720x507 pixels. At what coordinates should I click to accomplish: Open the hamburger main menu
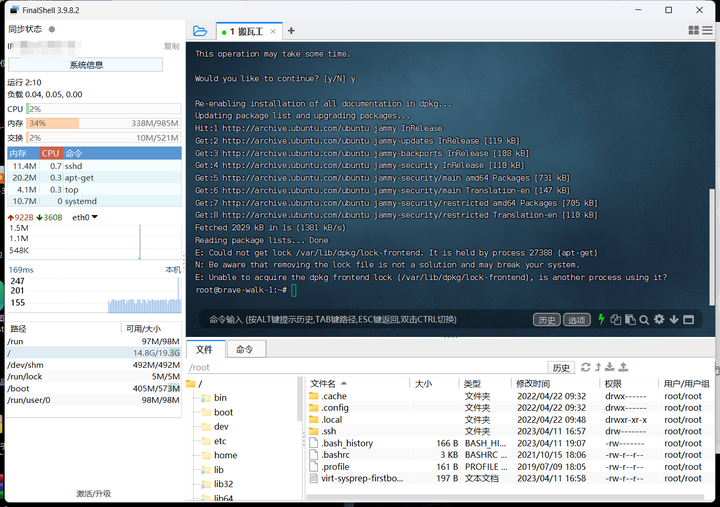(707, 30)
